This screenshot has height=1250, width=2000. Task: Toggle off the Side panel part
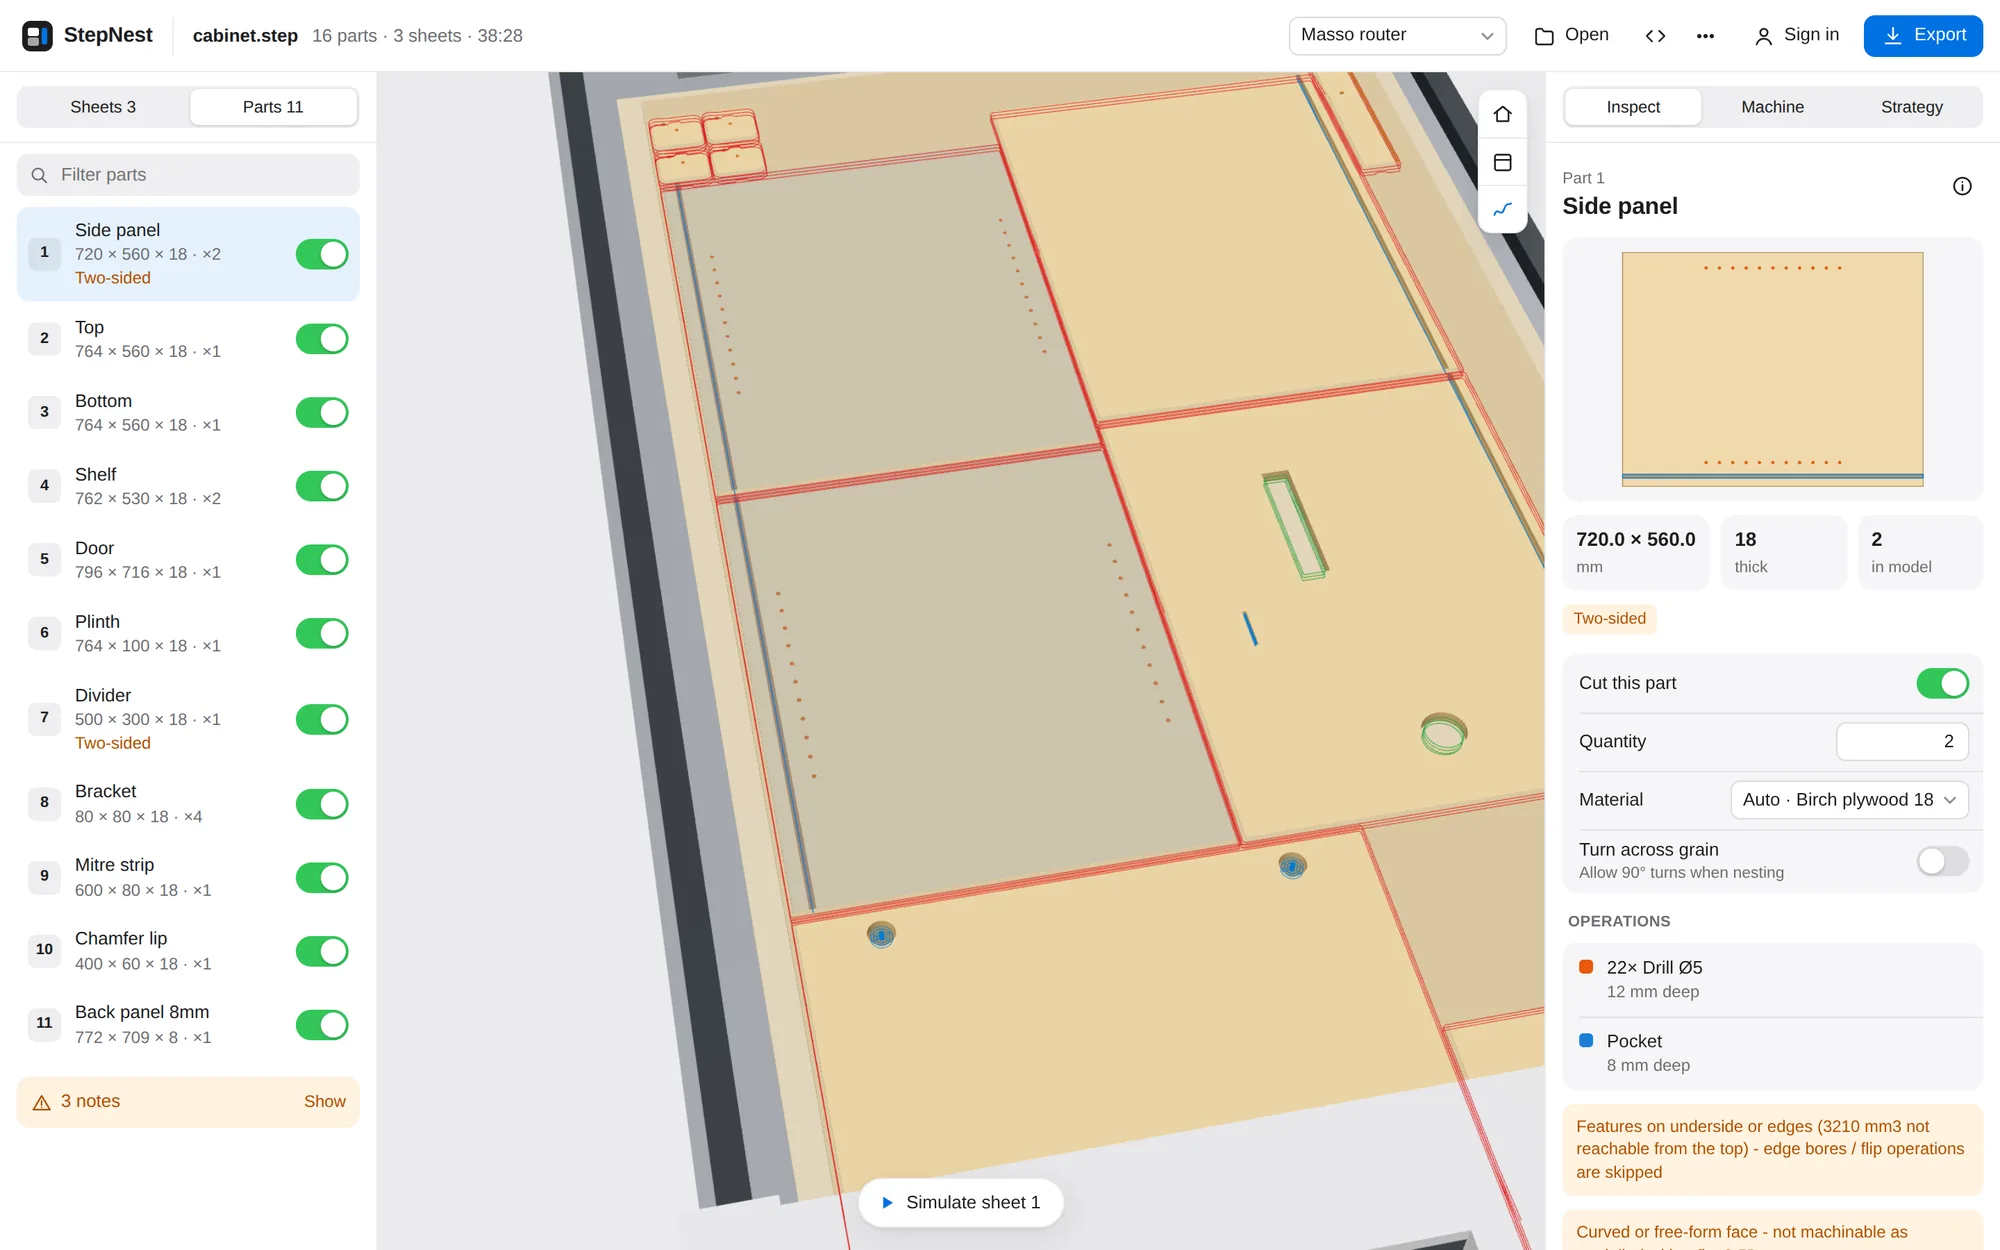pos(322,254)
